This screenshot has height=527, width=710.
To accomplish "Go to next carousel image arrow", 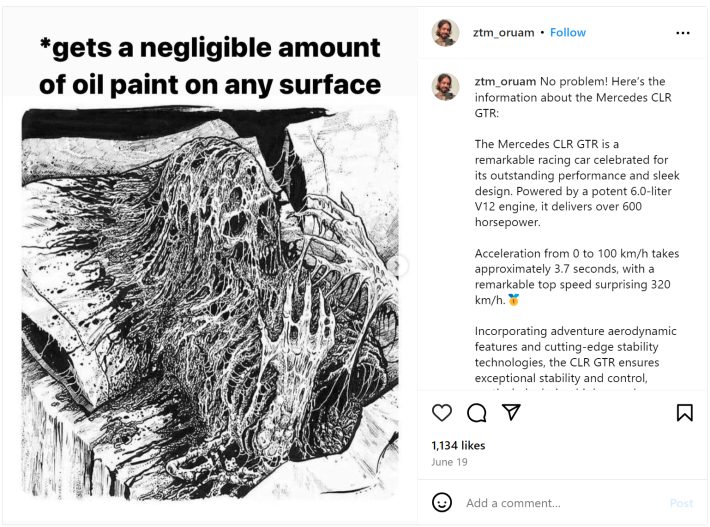I will (399, 266).
